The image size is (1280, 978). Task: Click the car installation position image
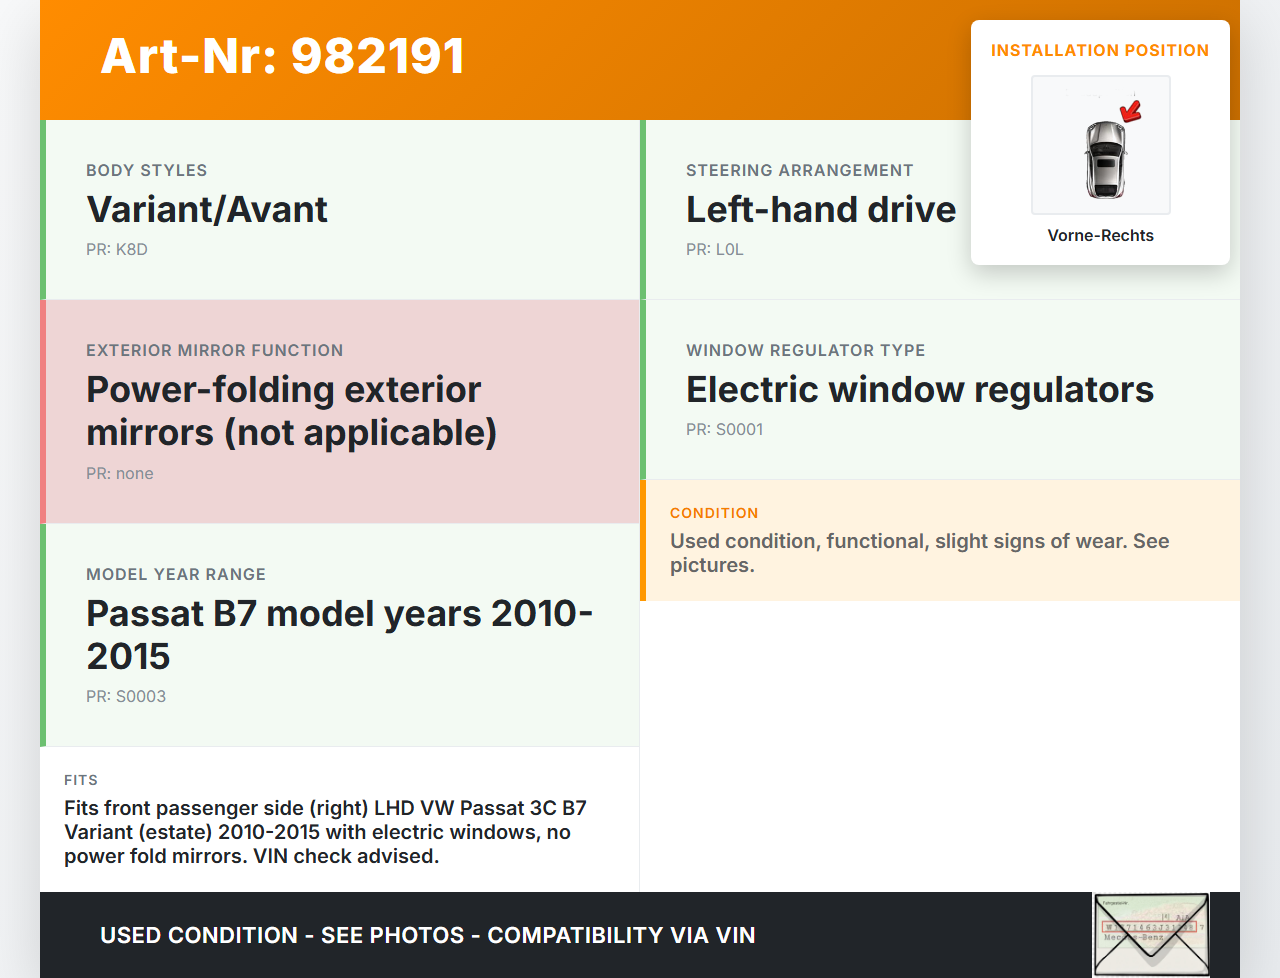(x=1101, y=145)
